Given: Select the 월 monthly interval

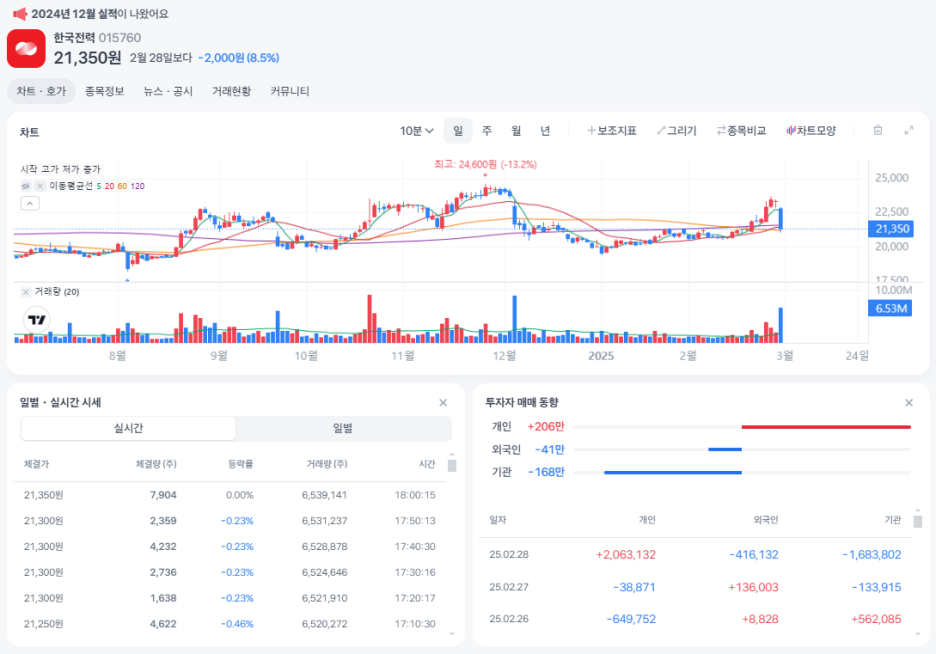Looking at the screenshot, I should (x=516, y=131).
